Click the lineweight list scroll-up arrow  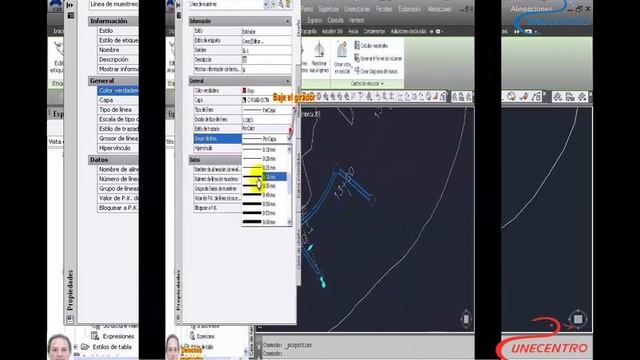[x=289, y=149]
